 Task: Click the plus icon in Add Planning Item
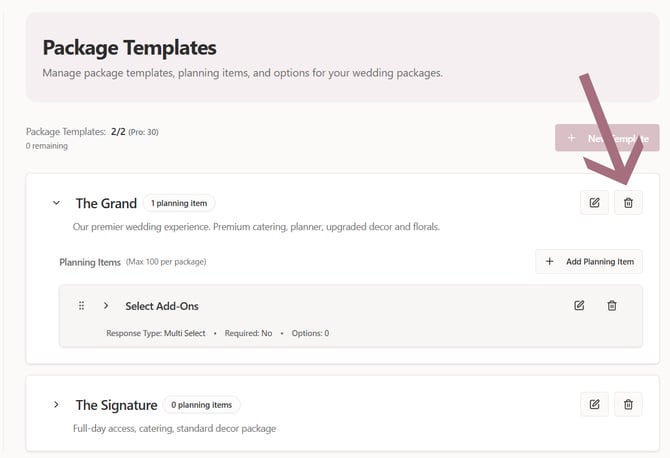(x=549, y=262)
